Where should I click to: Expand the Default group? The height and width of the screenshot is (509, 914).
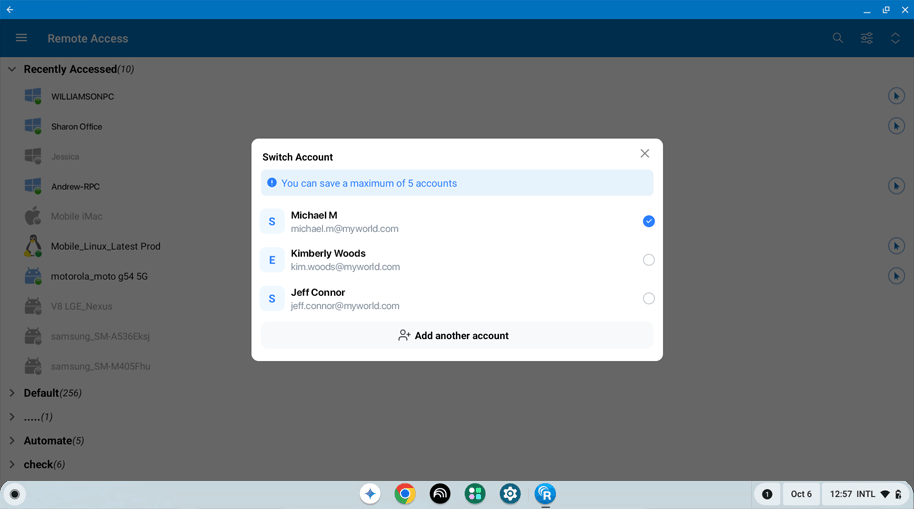point(12,393)
